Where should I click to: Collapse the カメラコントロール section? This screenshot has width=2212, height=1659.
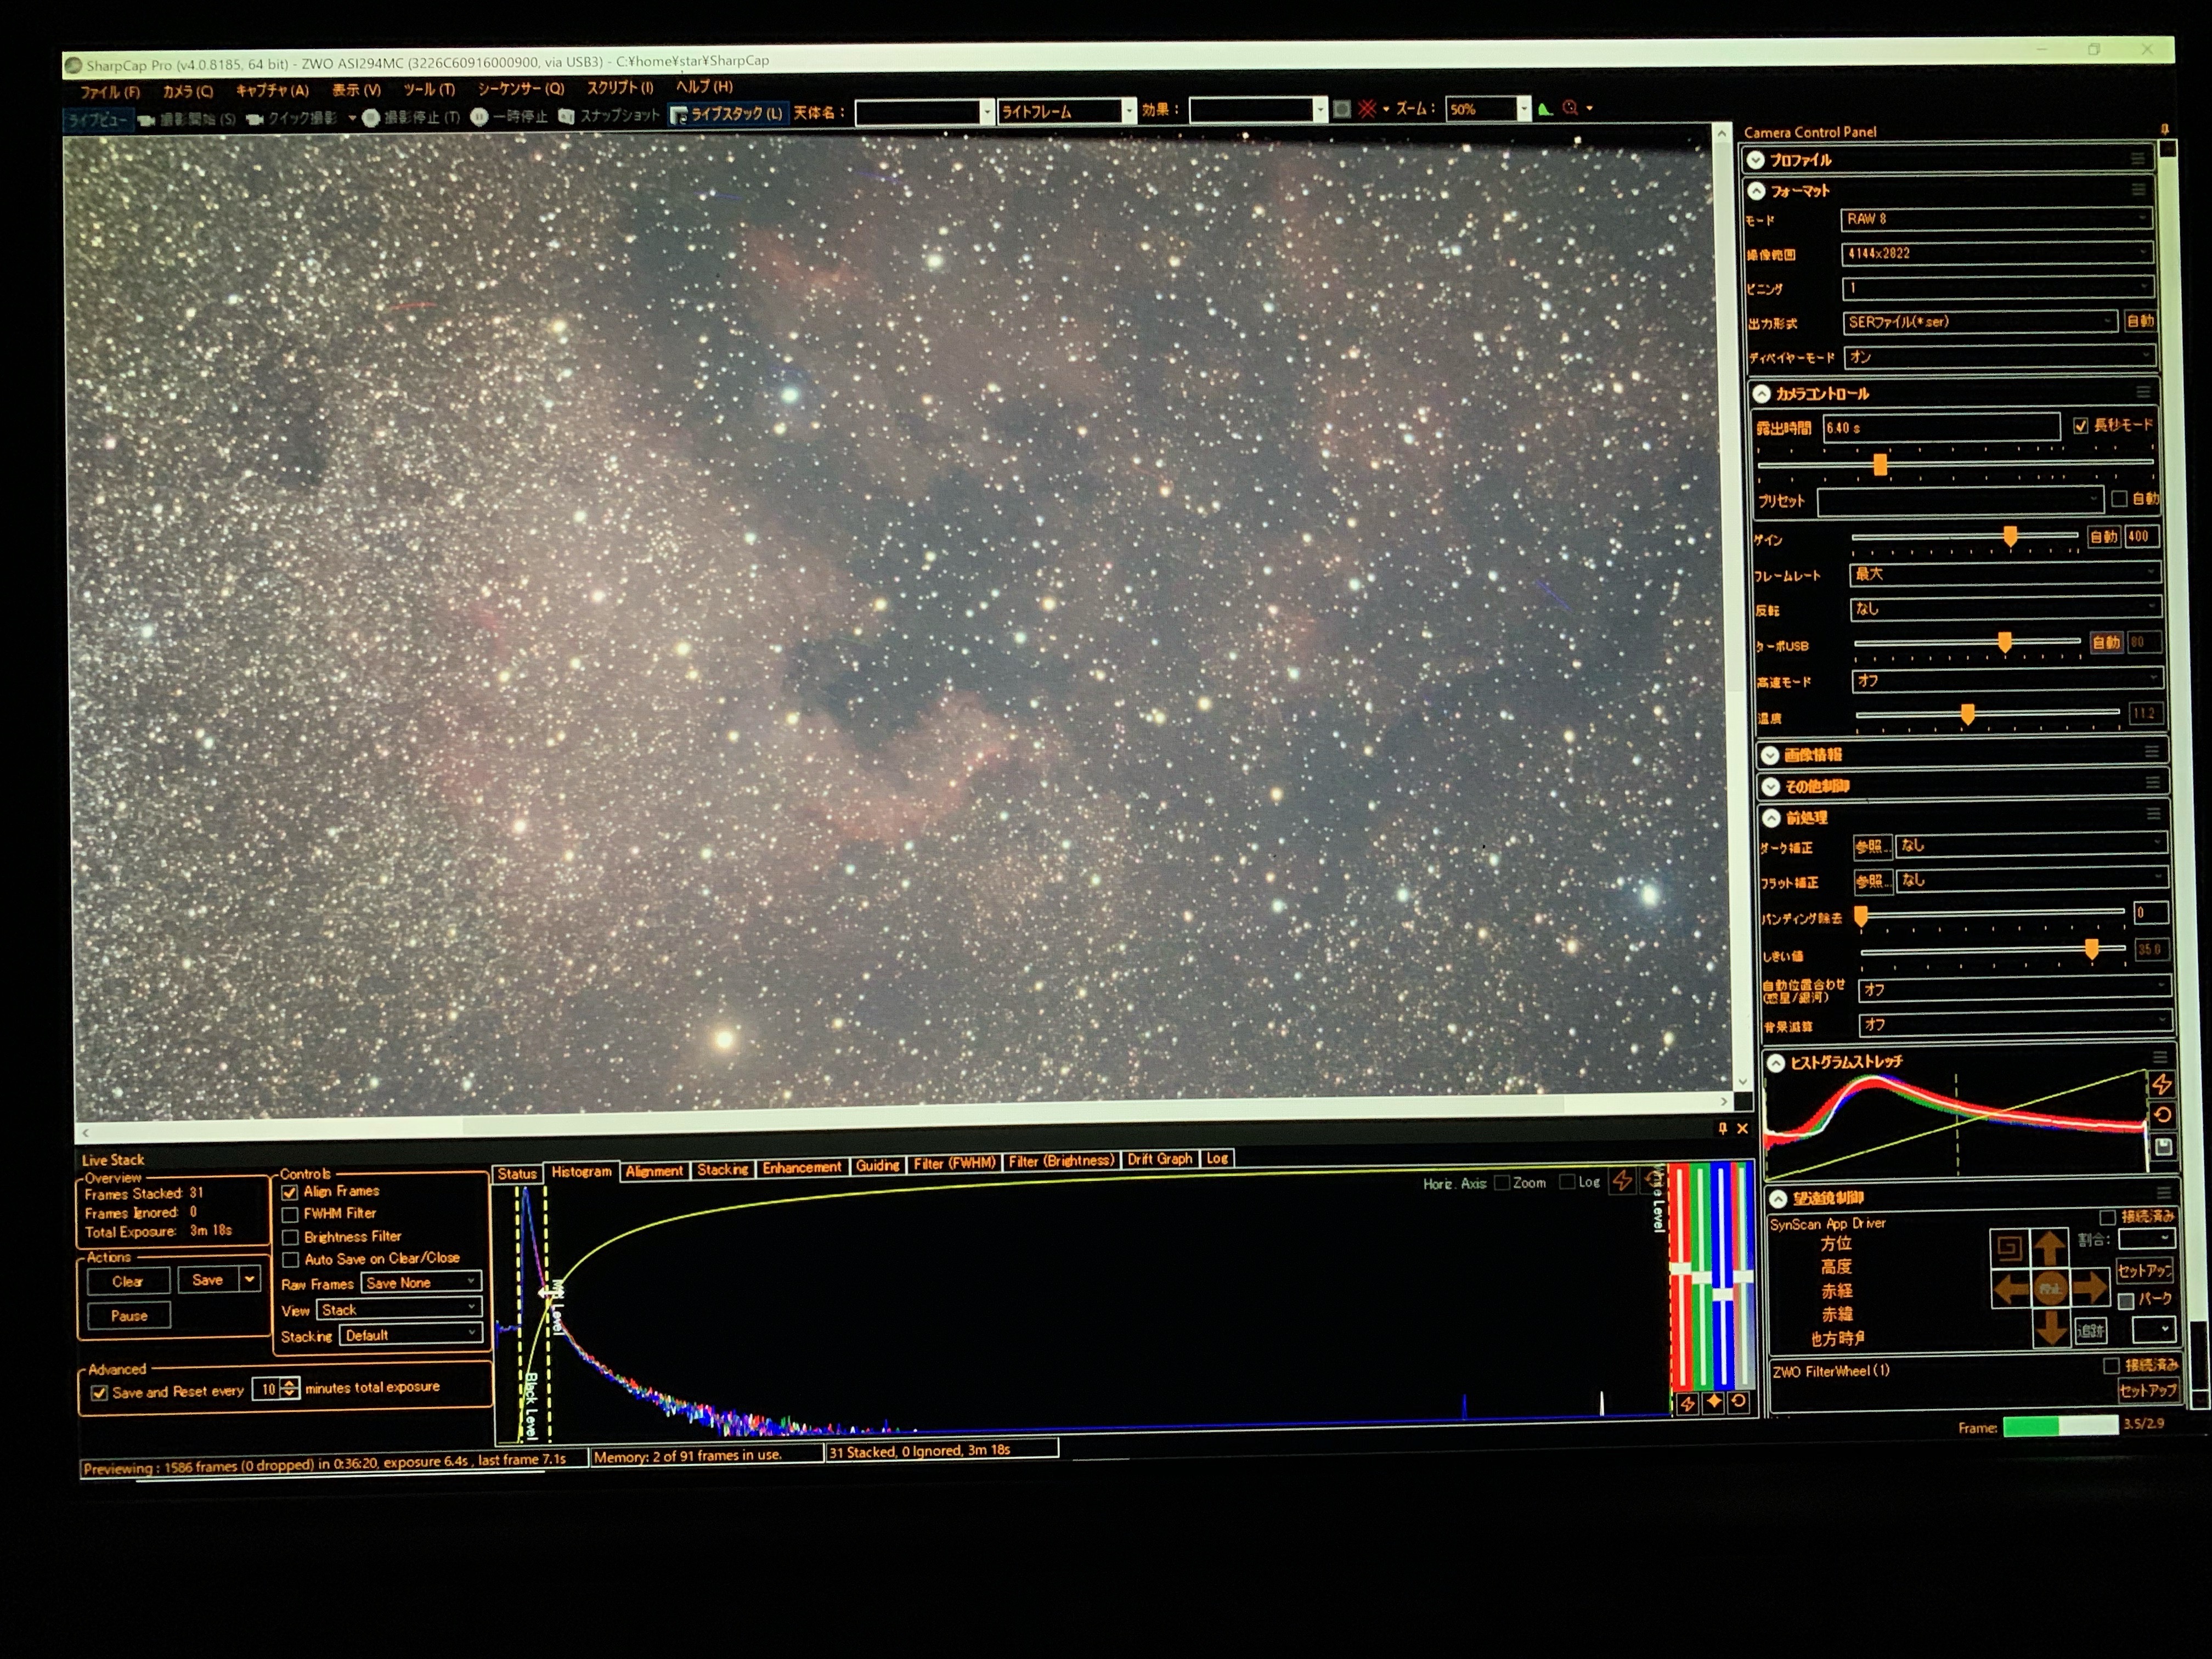pos(1762,394)
